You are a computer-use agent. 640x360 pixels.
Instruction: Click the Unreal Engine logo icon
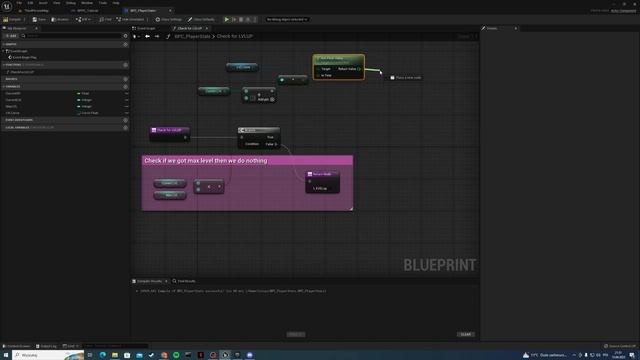tap(7, 6)
